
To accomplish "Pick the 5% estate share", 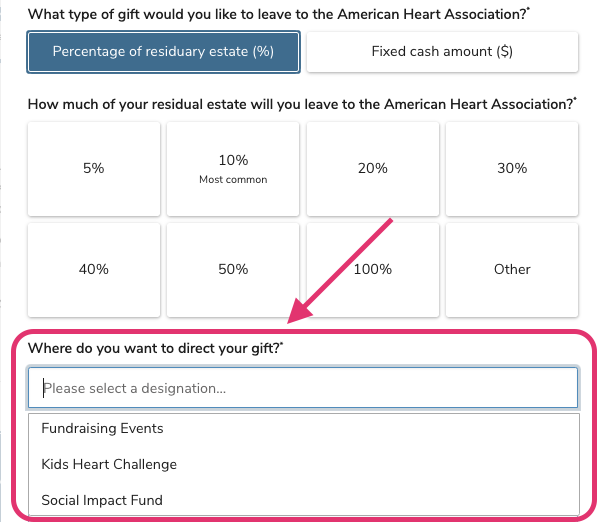I will click(94, 169).
